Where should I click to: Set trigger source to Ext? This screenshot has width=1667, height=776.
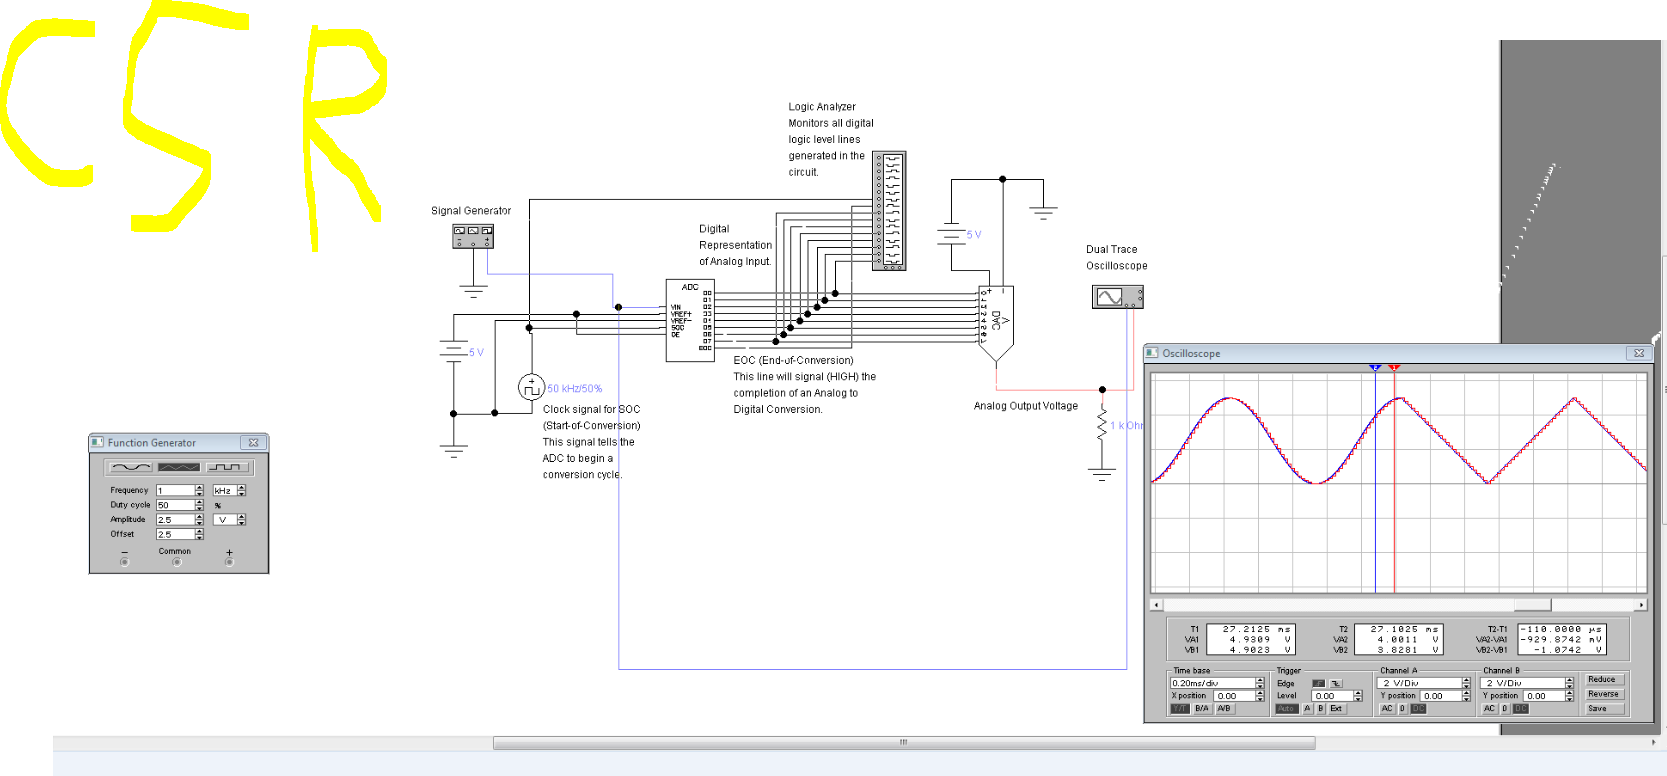click(1336, 708)
